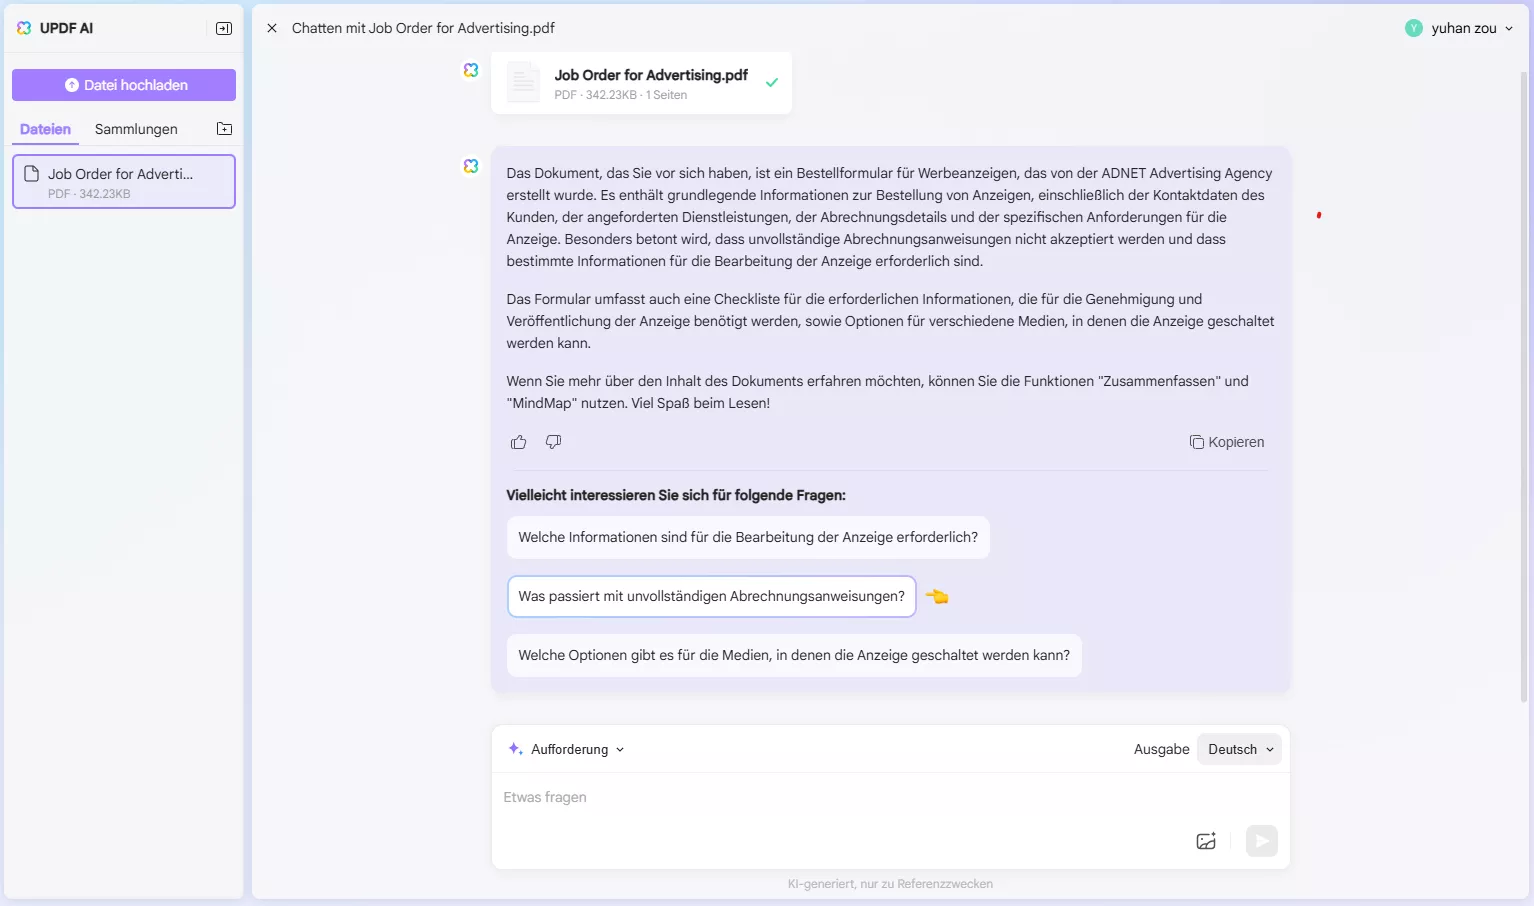
Task: Click the AI avatar beside the response
Action: 471,166
